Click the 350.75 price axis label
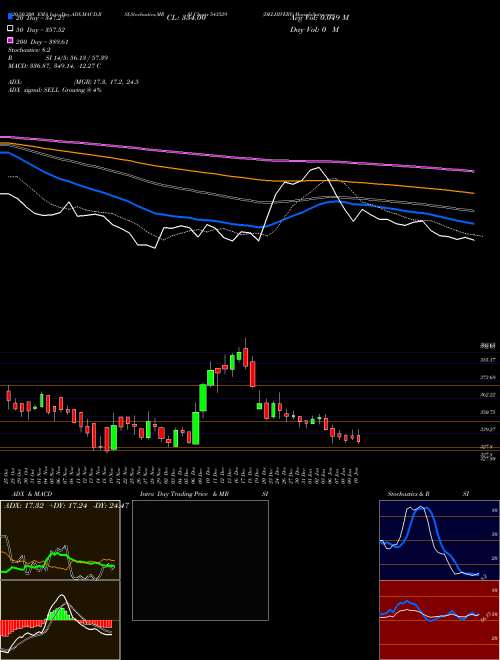The width and height of the screenshot is (500, 660). pyautogui.click(x=488, y=412)
